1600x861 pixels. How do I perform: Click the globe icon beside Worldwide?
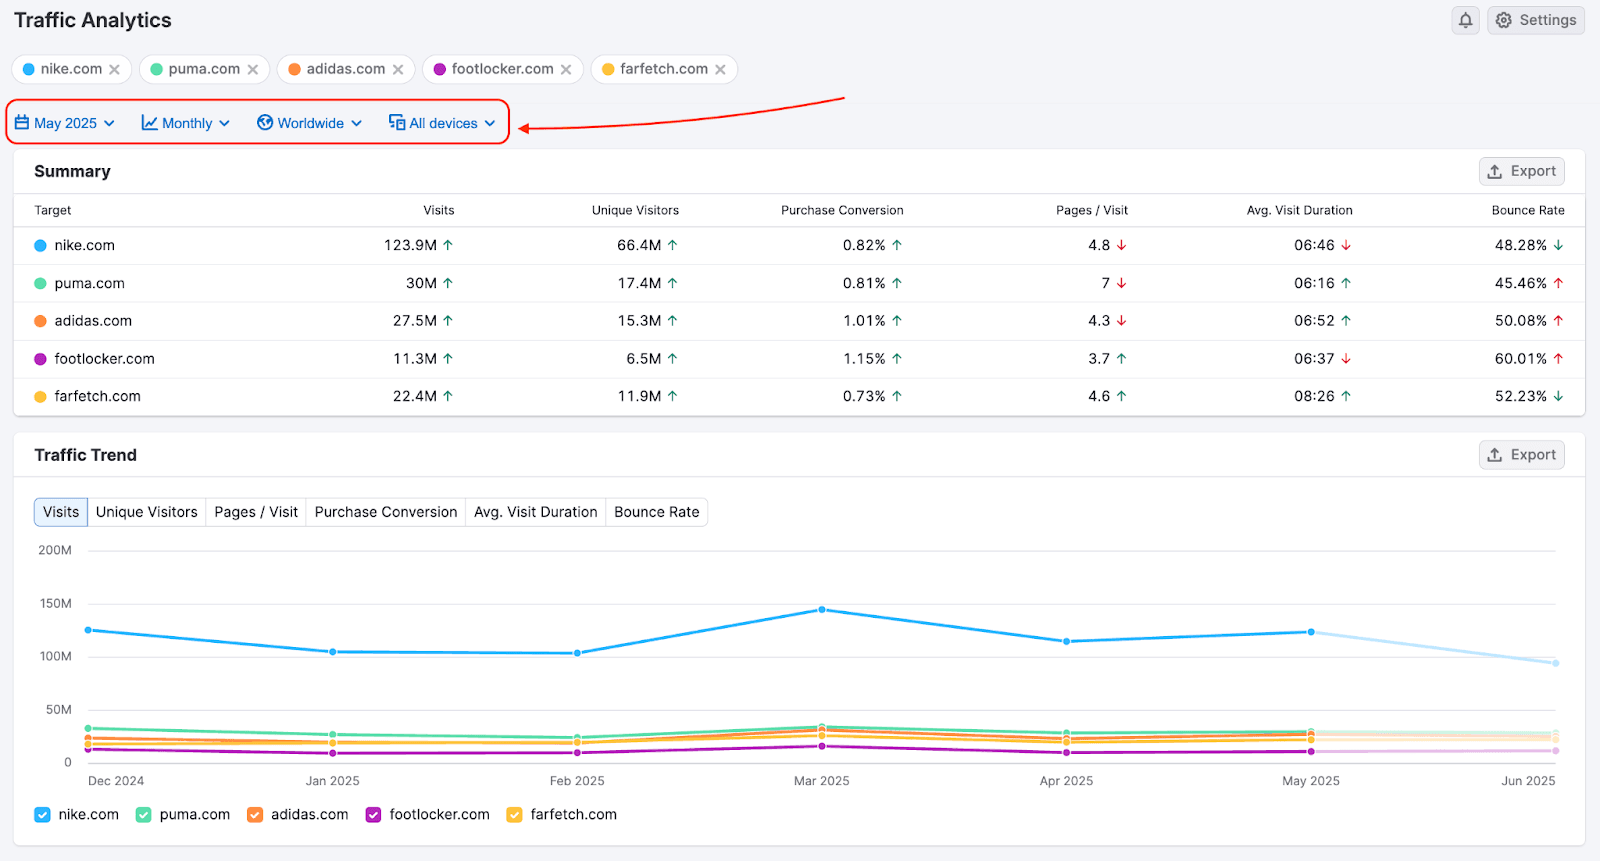[x=265, y=123]
